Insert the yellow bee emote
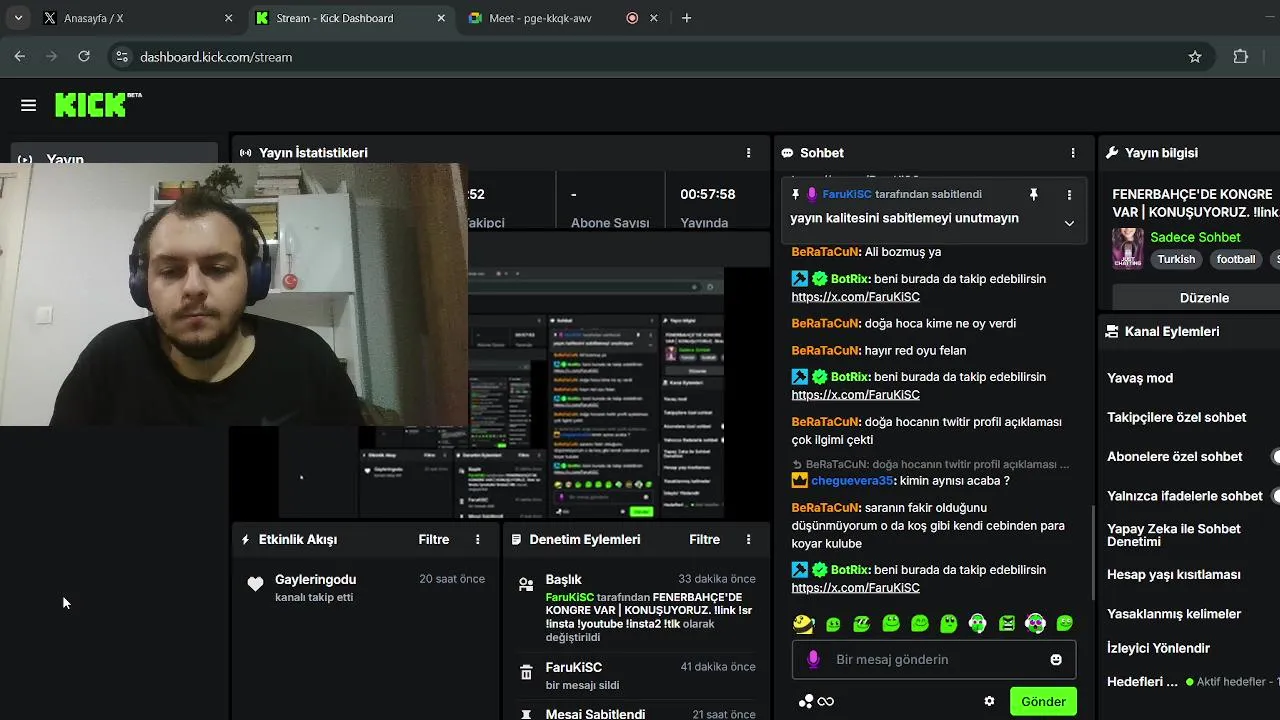This screenshot has width=1280, height=720. click(803, 624)
